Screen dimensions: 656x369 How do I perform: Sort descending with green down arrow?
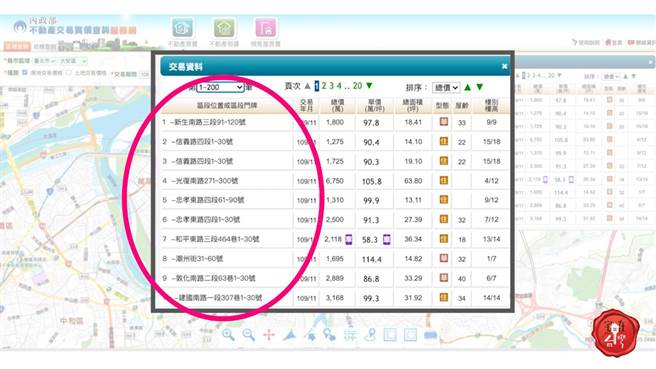(480, 87)
